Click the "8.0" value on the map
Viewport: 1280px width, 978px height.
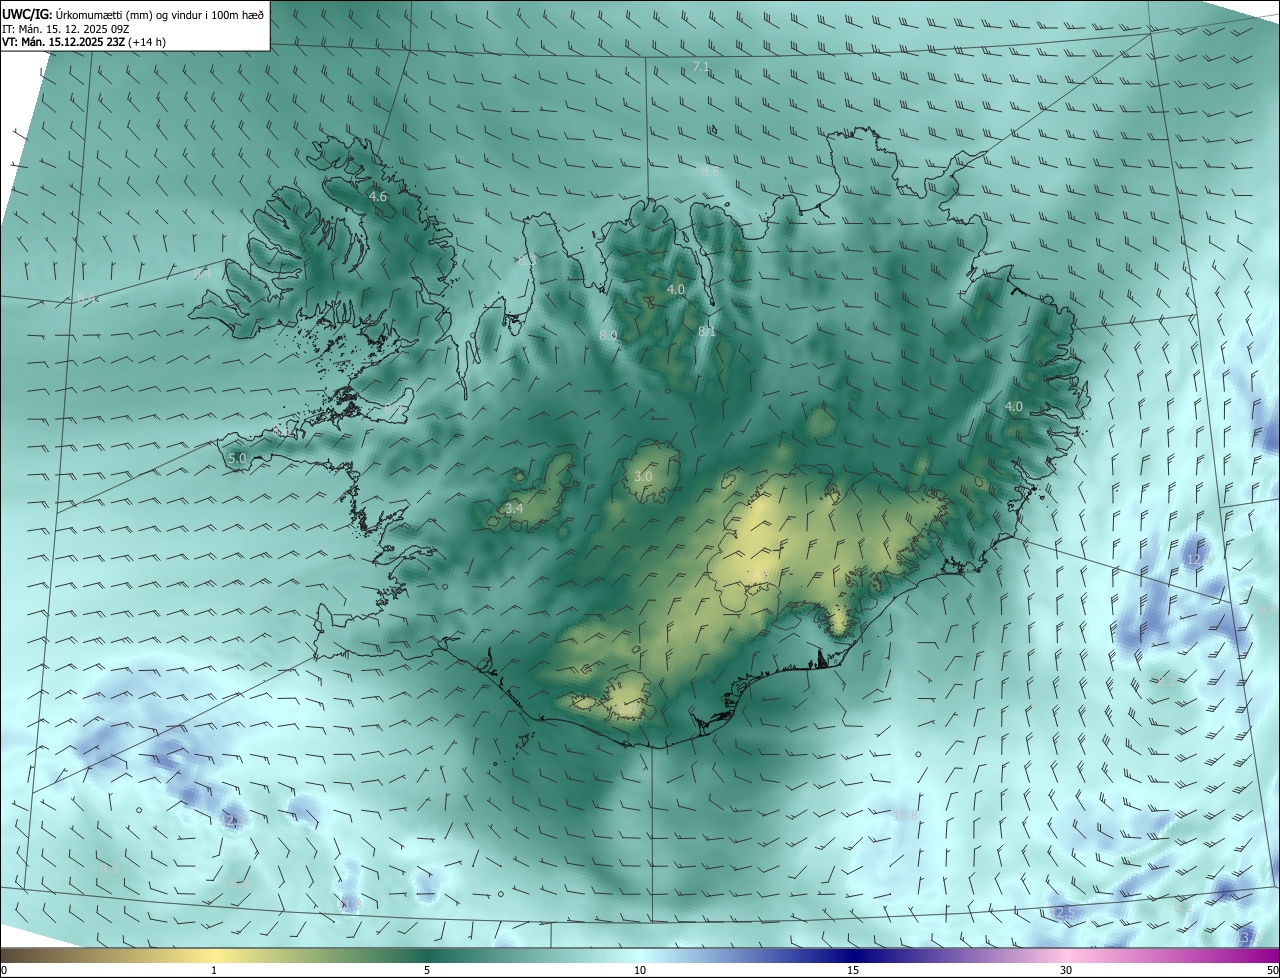tap(608, 335)
